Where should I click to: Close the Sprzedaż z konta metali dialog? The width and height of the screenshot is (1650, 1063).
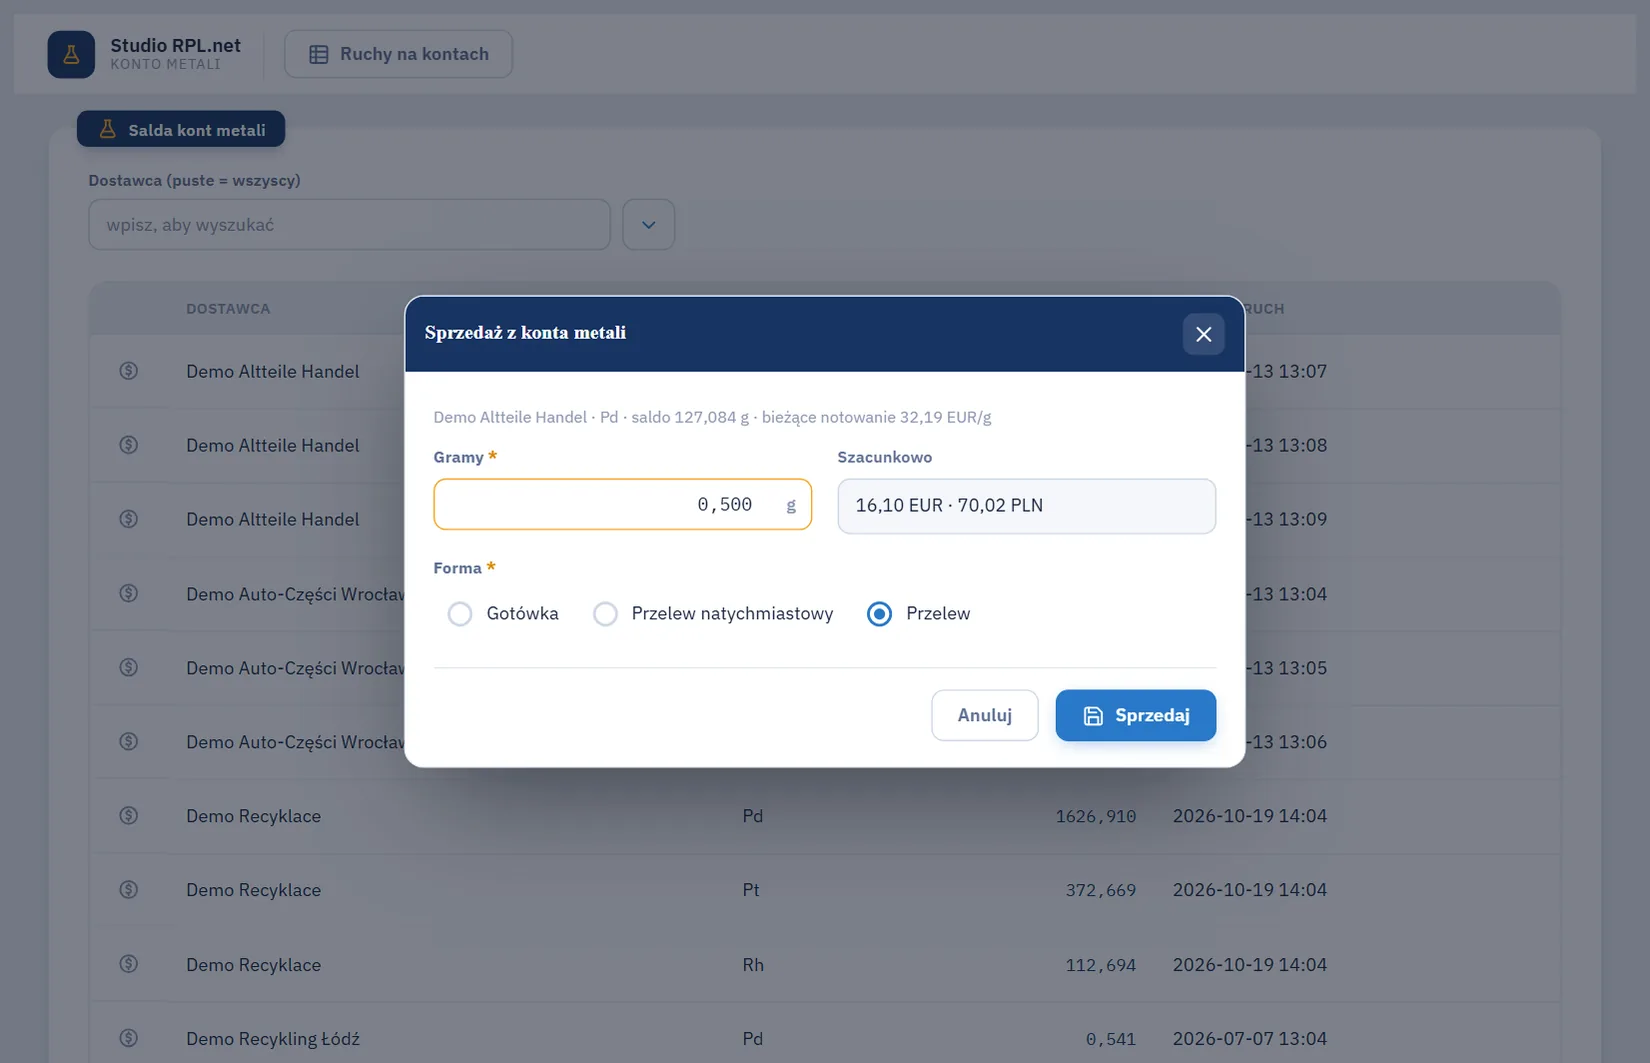pyautogui.click(x=1203, y=334)
